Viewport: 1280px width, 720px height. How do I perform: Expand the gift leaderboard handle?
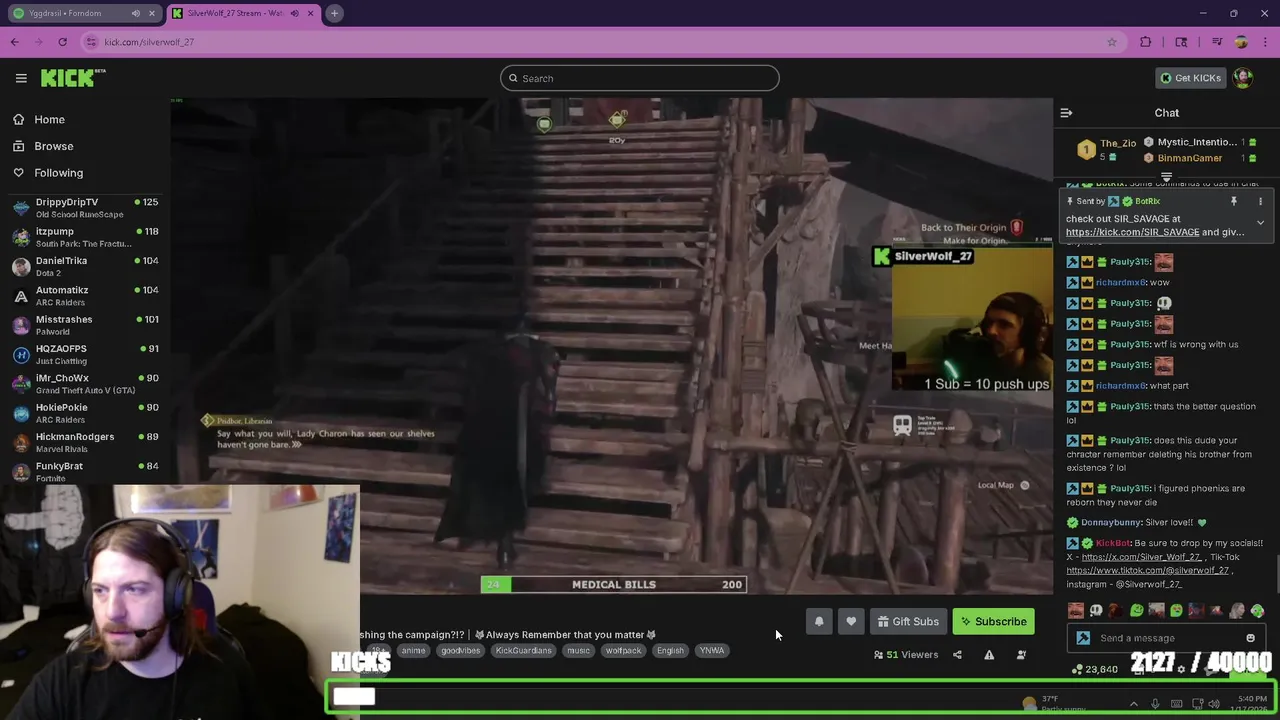[x=1166, y=177]
